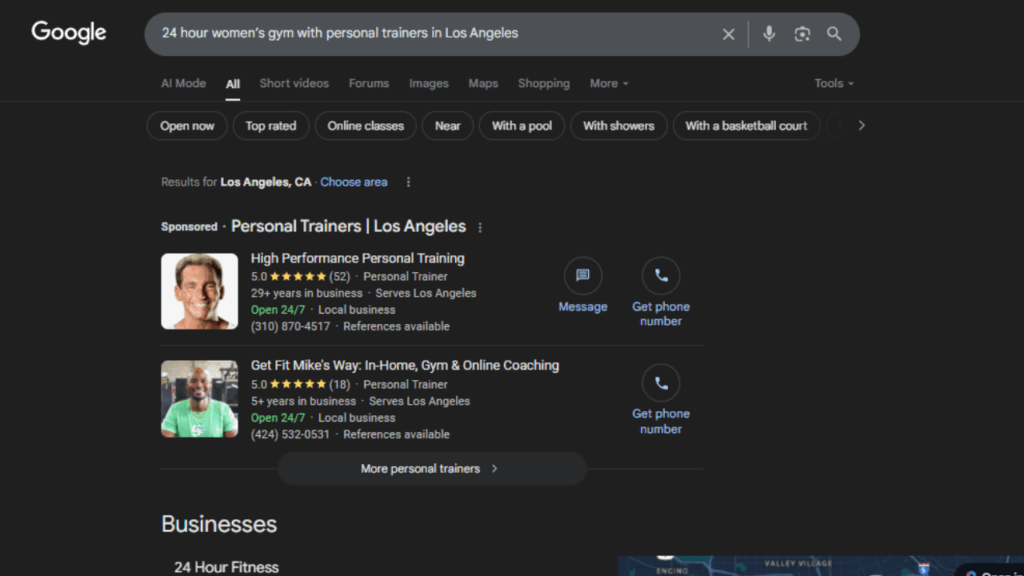
Task: Click 29+ years in business text
Action: point(306,293)
